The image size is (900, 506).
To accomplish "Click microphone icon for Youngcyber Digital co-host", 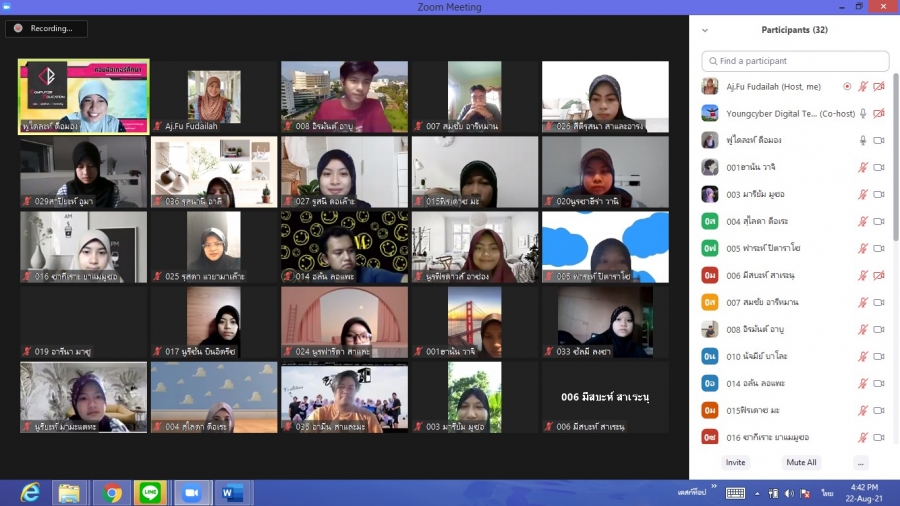I will [x=863, y=114].
